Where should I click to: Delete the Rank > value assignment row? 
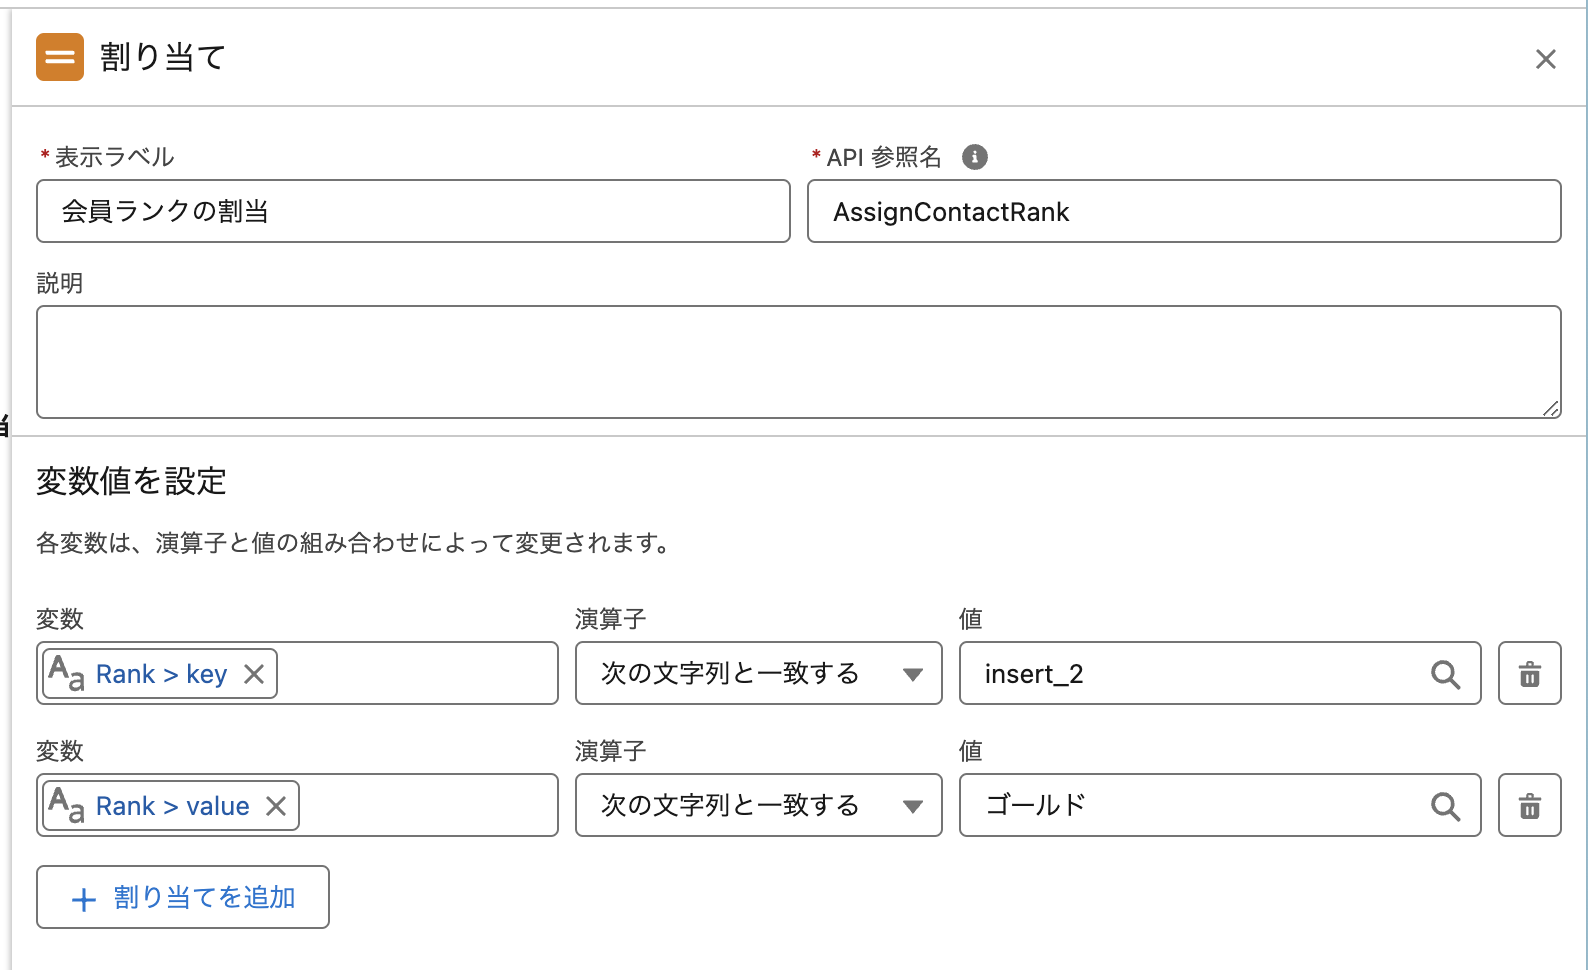pos(1529,806)
